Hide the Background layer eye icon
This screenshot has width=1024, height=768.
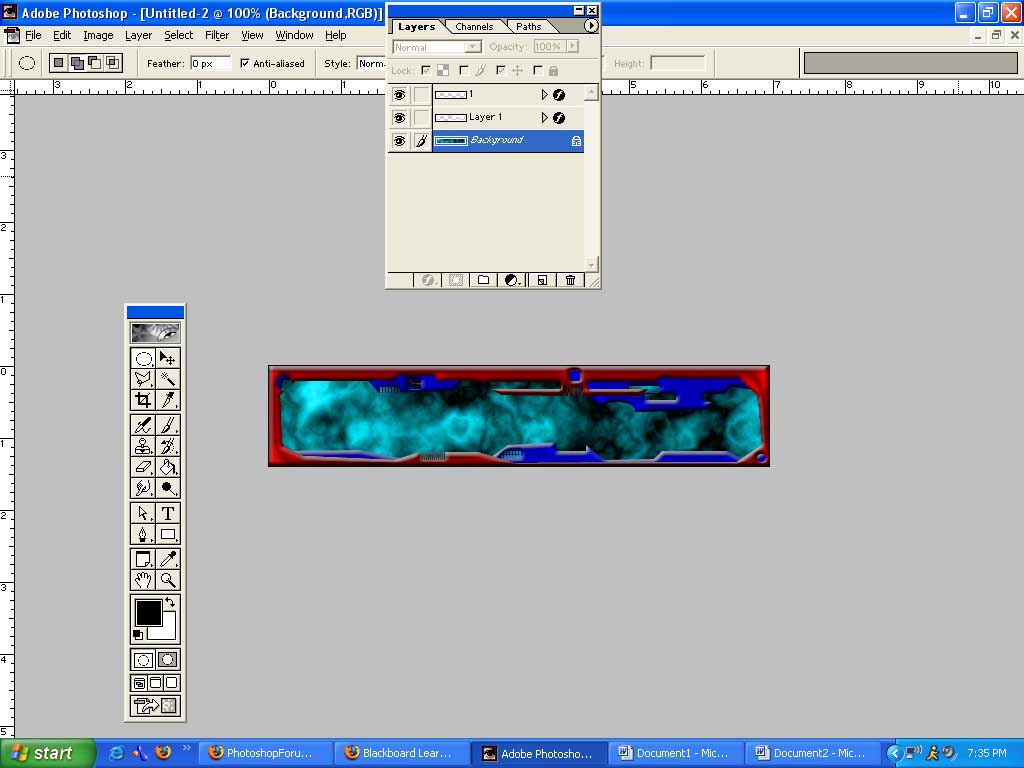tap(399, 141)
